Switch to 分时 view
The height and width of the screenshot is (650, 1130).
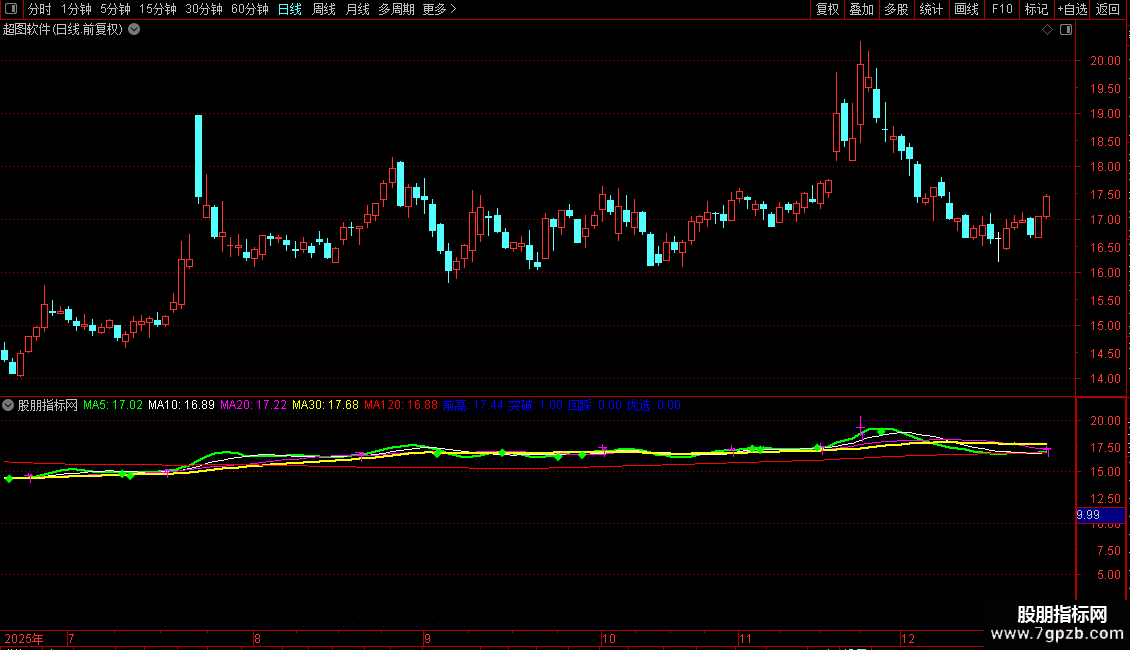click(40, 9)
